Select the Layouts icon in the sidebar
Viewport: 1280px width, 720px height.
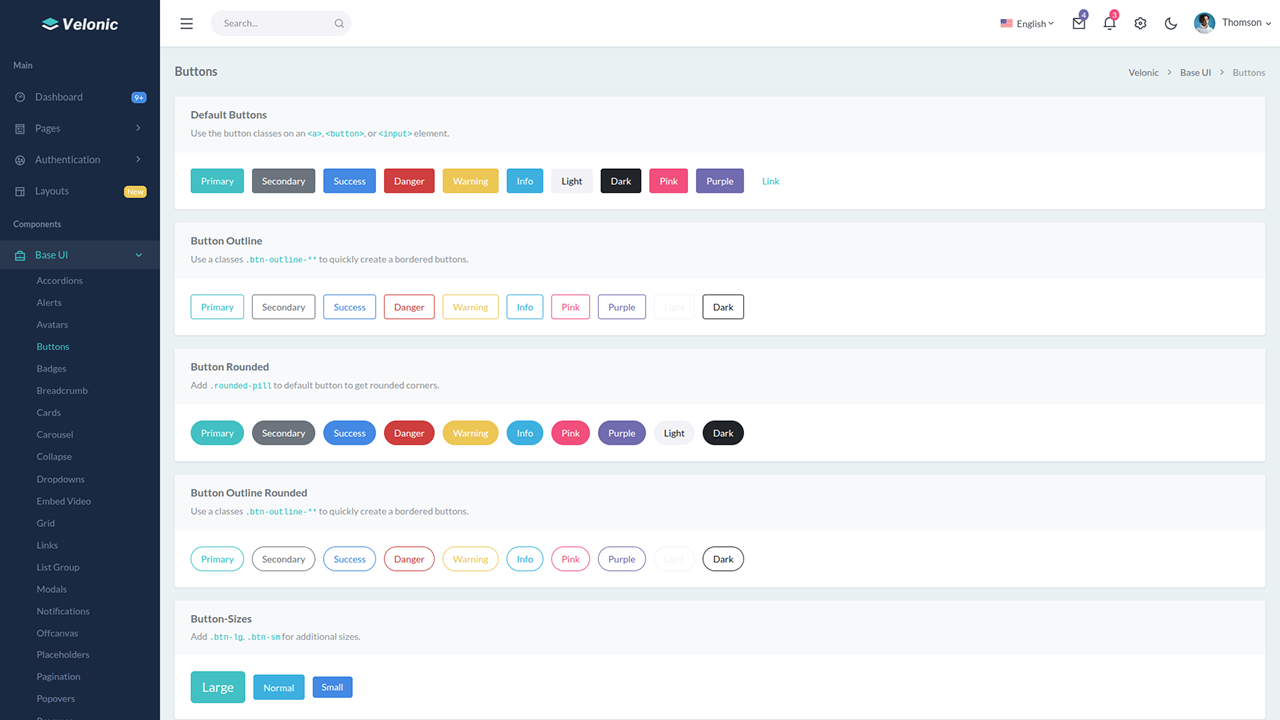(21, 191)
